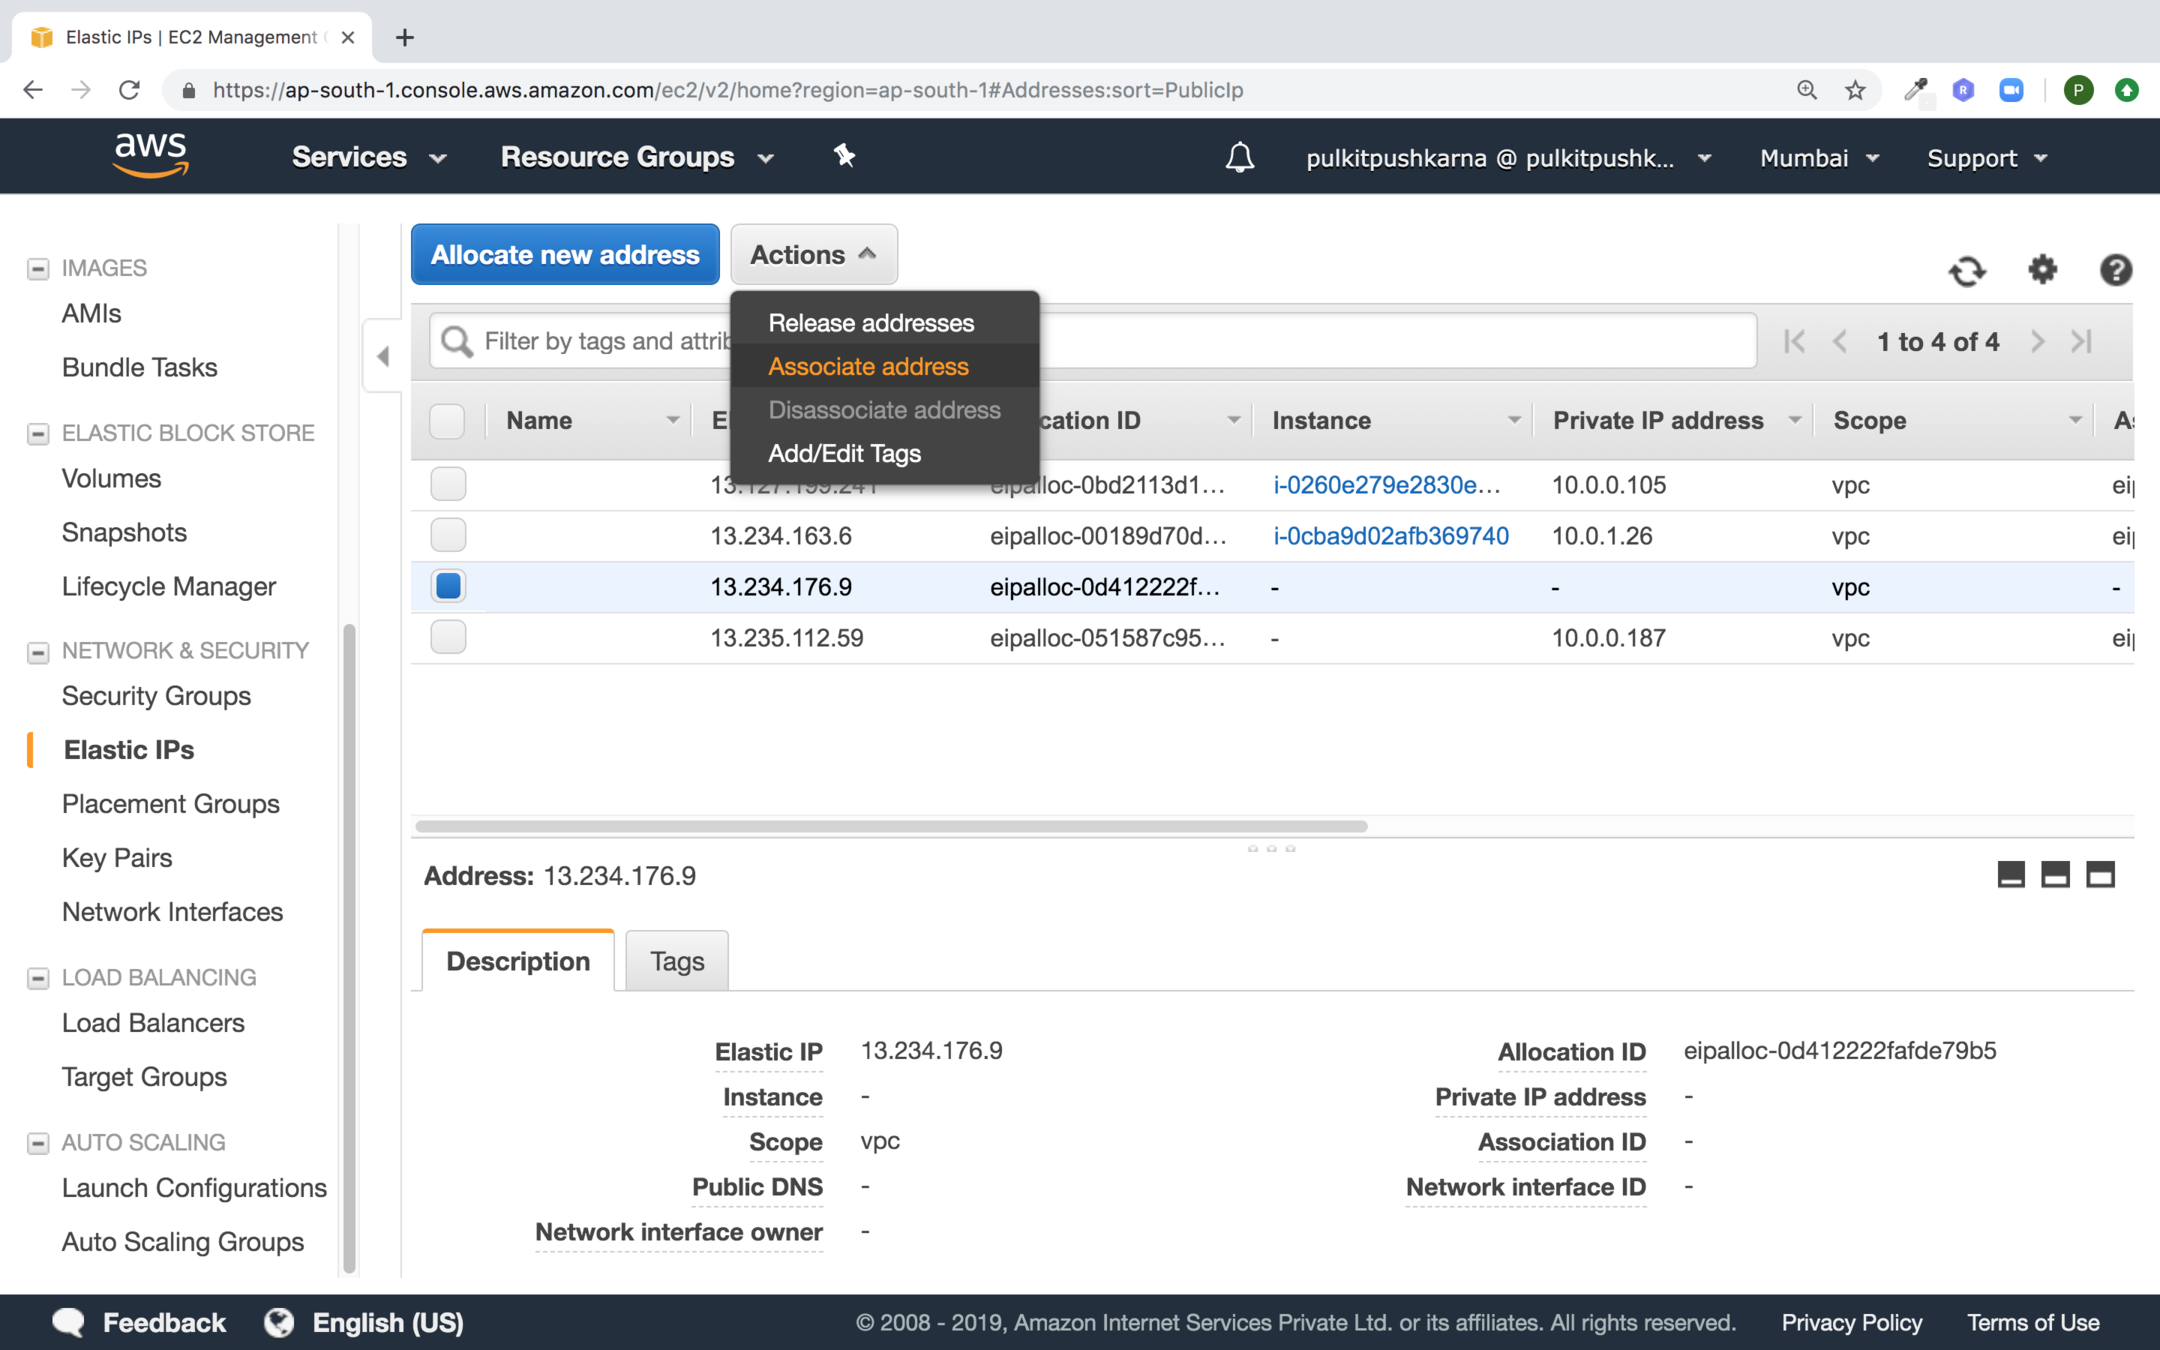Open Key Pairs in the sidebar

(117, 858)
